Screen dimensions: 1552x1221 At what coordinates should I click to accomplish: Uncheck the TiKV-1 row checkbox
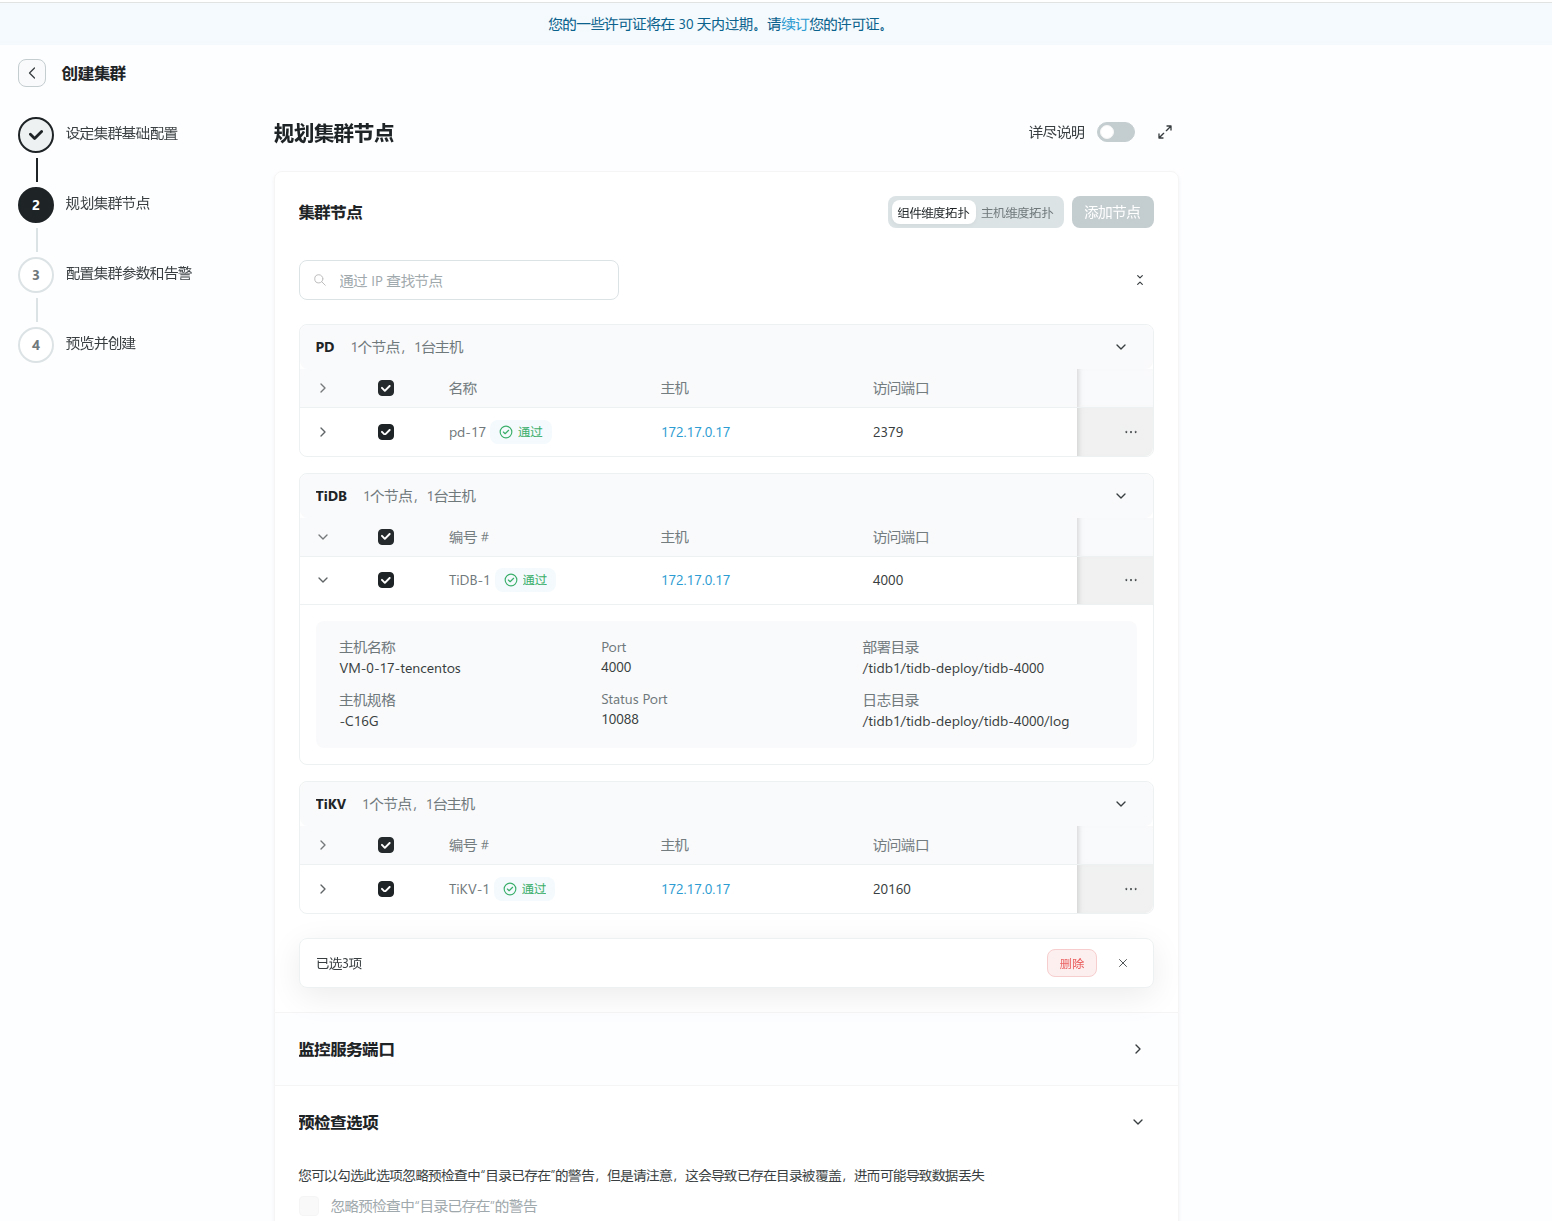(x=386, y=889)
